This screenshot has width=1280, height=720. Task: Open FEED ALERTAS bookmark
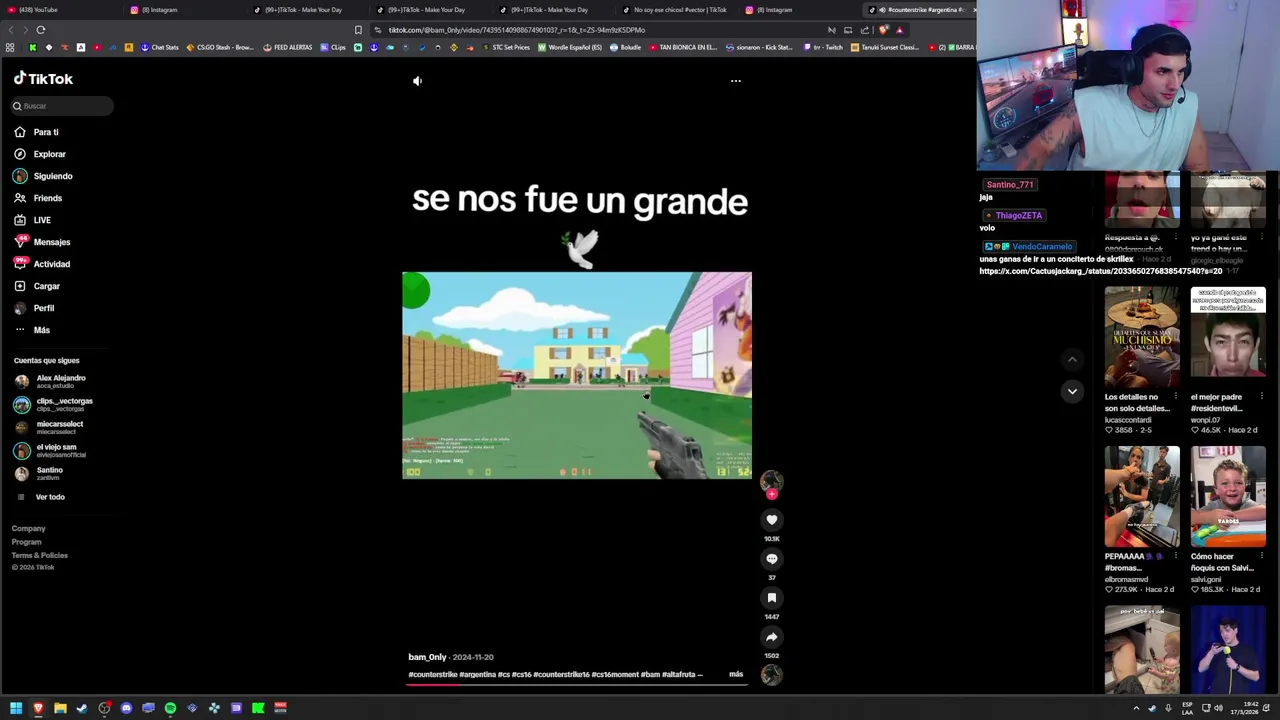coord(287,47)
